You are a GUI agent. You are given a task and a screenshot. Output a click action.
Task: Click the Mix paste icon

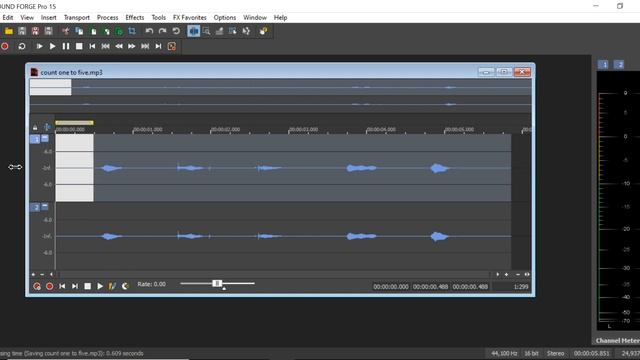(x=106, y=31)
